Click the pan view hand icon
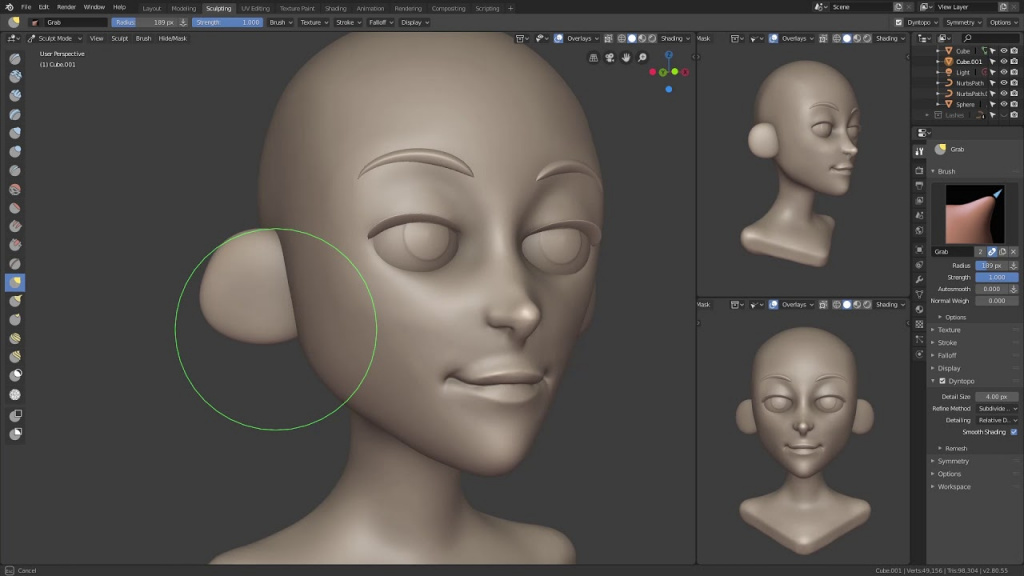The width and height of the screenshot is (1024, 576). pos(626,57)
